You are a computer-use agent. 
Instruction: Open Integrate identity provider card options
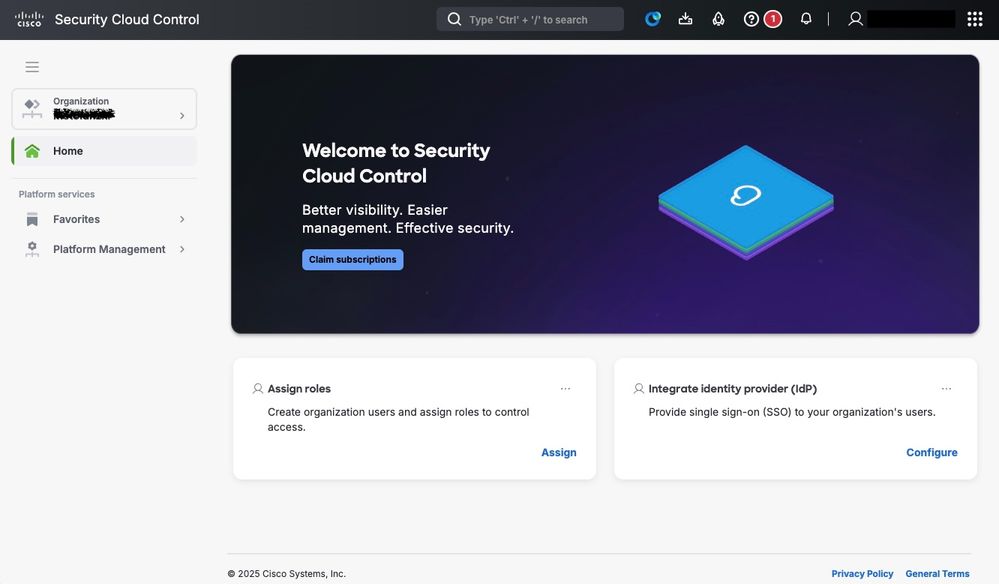(946, 389)
